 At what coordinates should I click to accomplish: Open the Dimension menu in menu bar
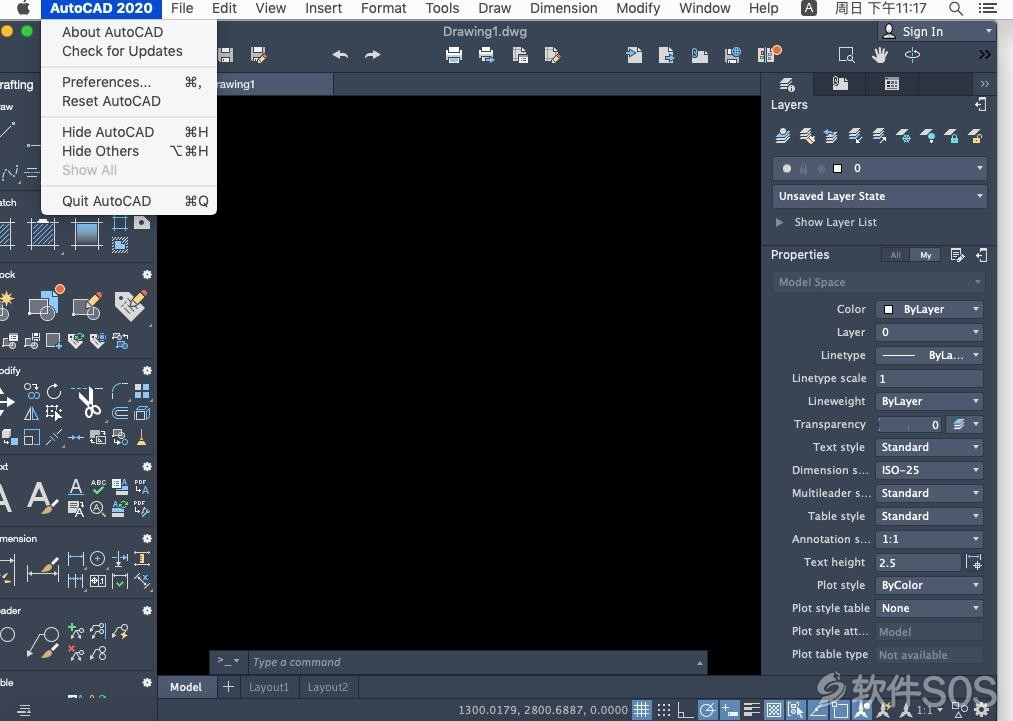coord(563,8)
